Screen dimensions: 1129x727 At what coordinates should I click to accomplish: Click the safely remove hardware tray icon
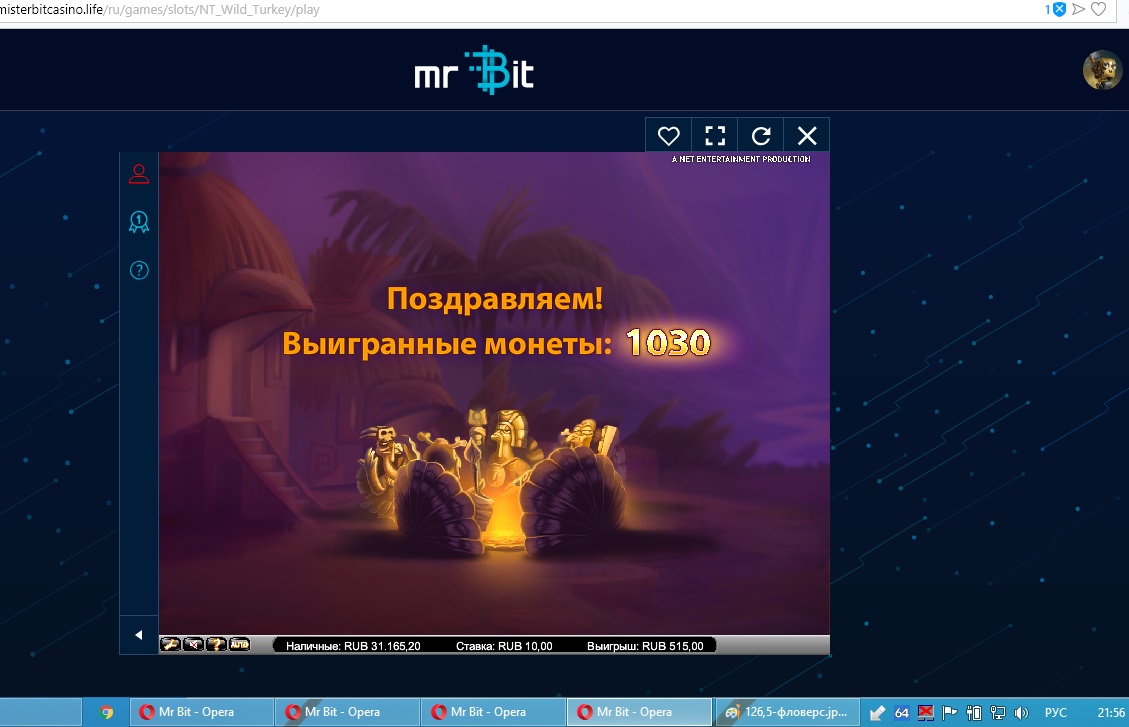click(877, 713)
